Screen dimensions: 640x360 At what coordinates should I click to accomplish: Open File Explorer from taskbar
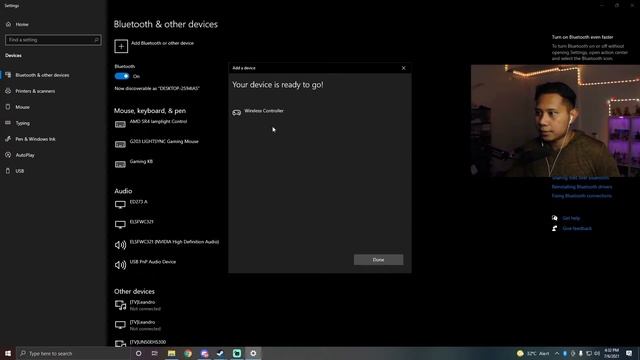[171, 353]
